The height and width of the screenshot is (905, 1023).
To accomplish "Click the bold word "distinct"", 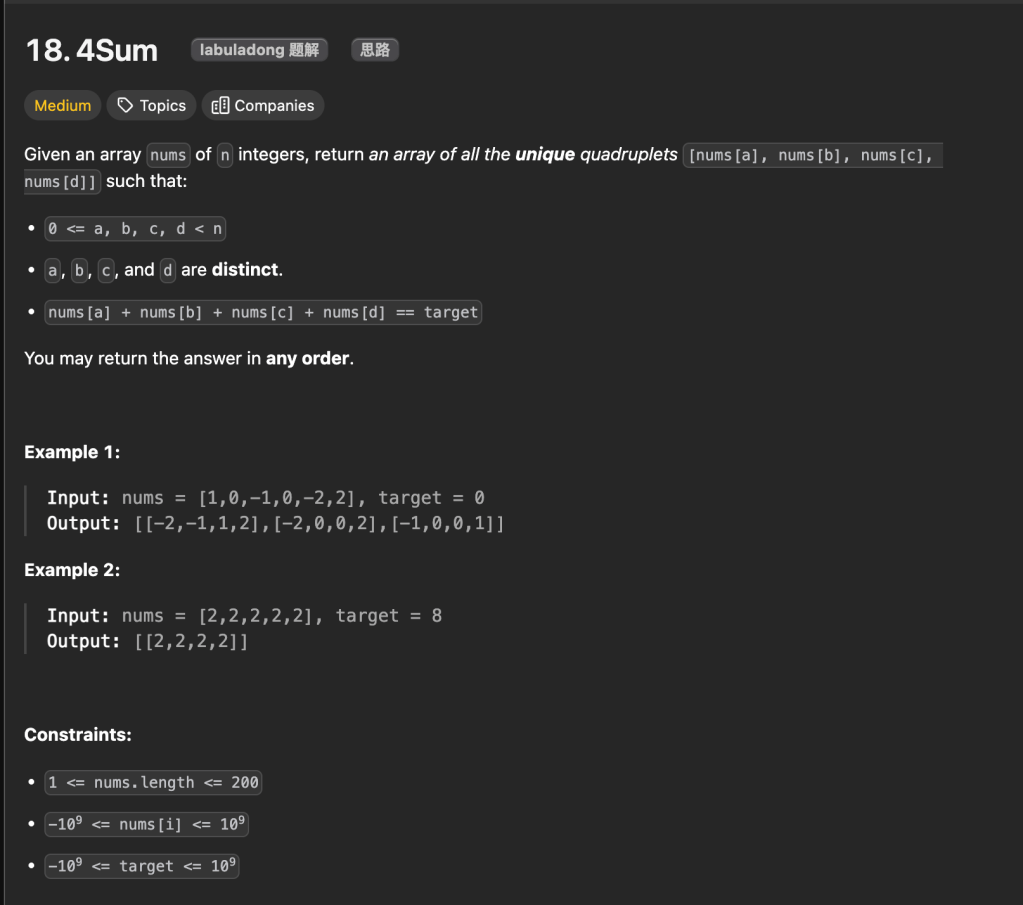I will (245, 270).
